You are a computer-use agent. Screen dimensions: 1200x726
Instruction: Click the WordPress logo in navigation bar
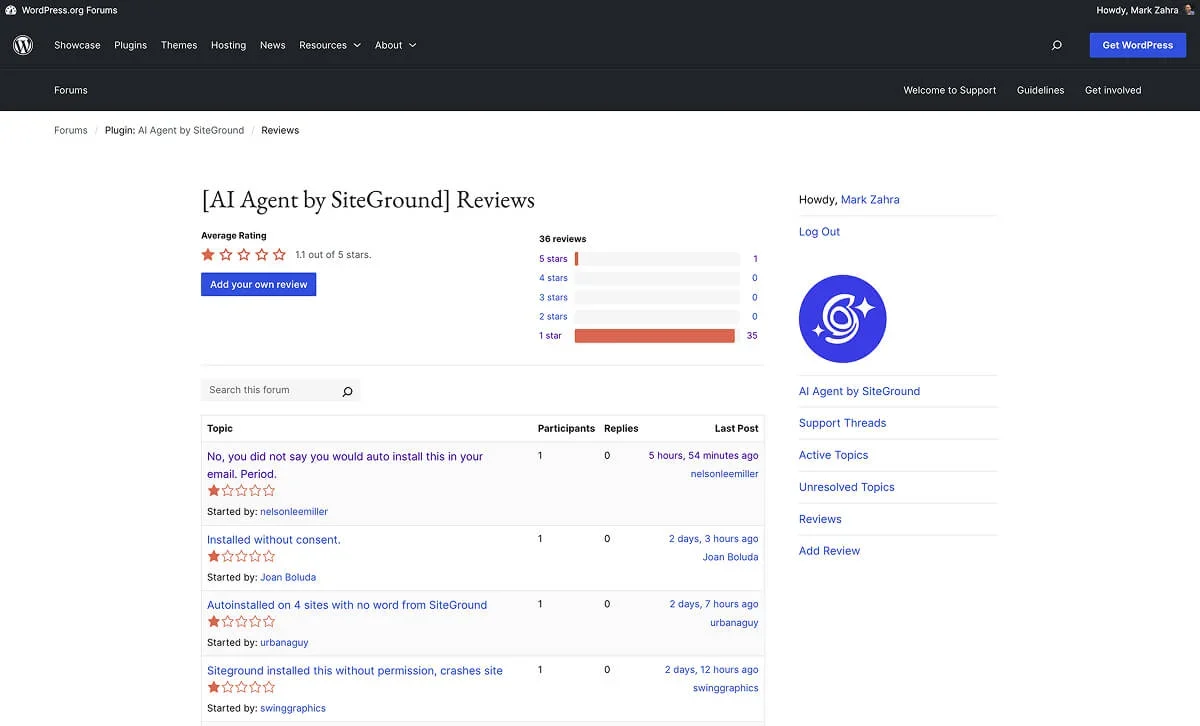23,45
